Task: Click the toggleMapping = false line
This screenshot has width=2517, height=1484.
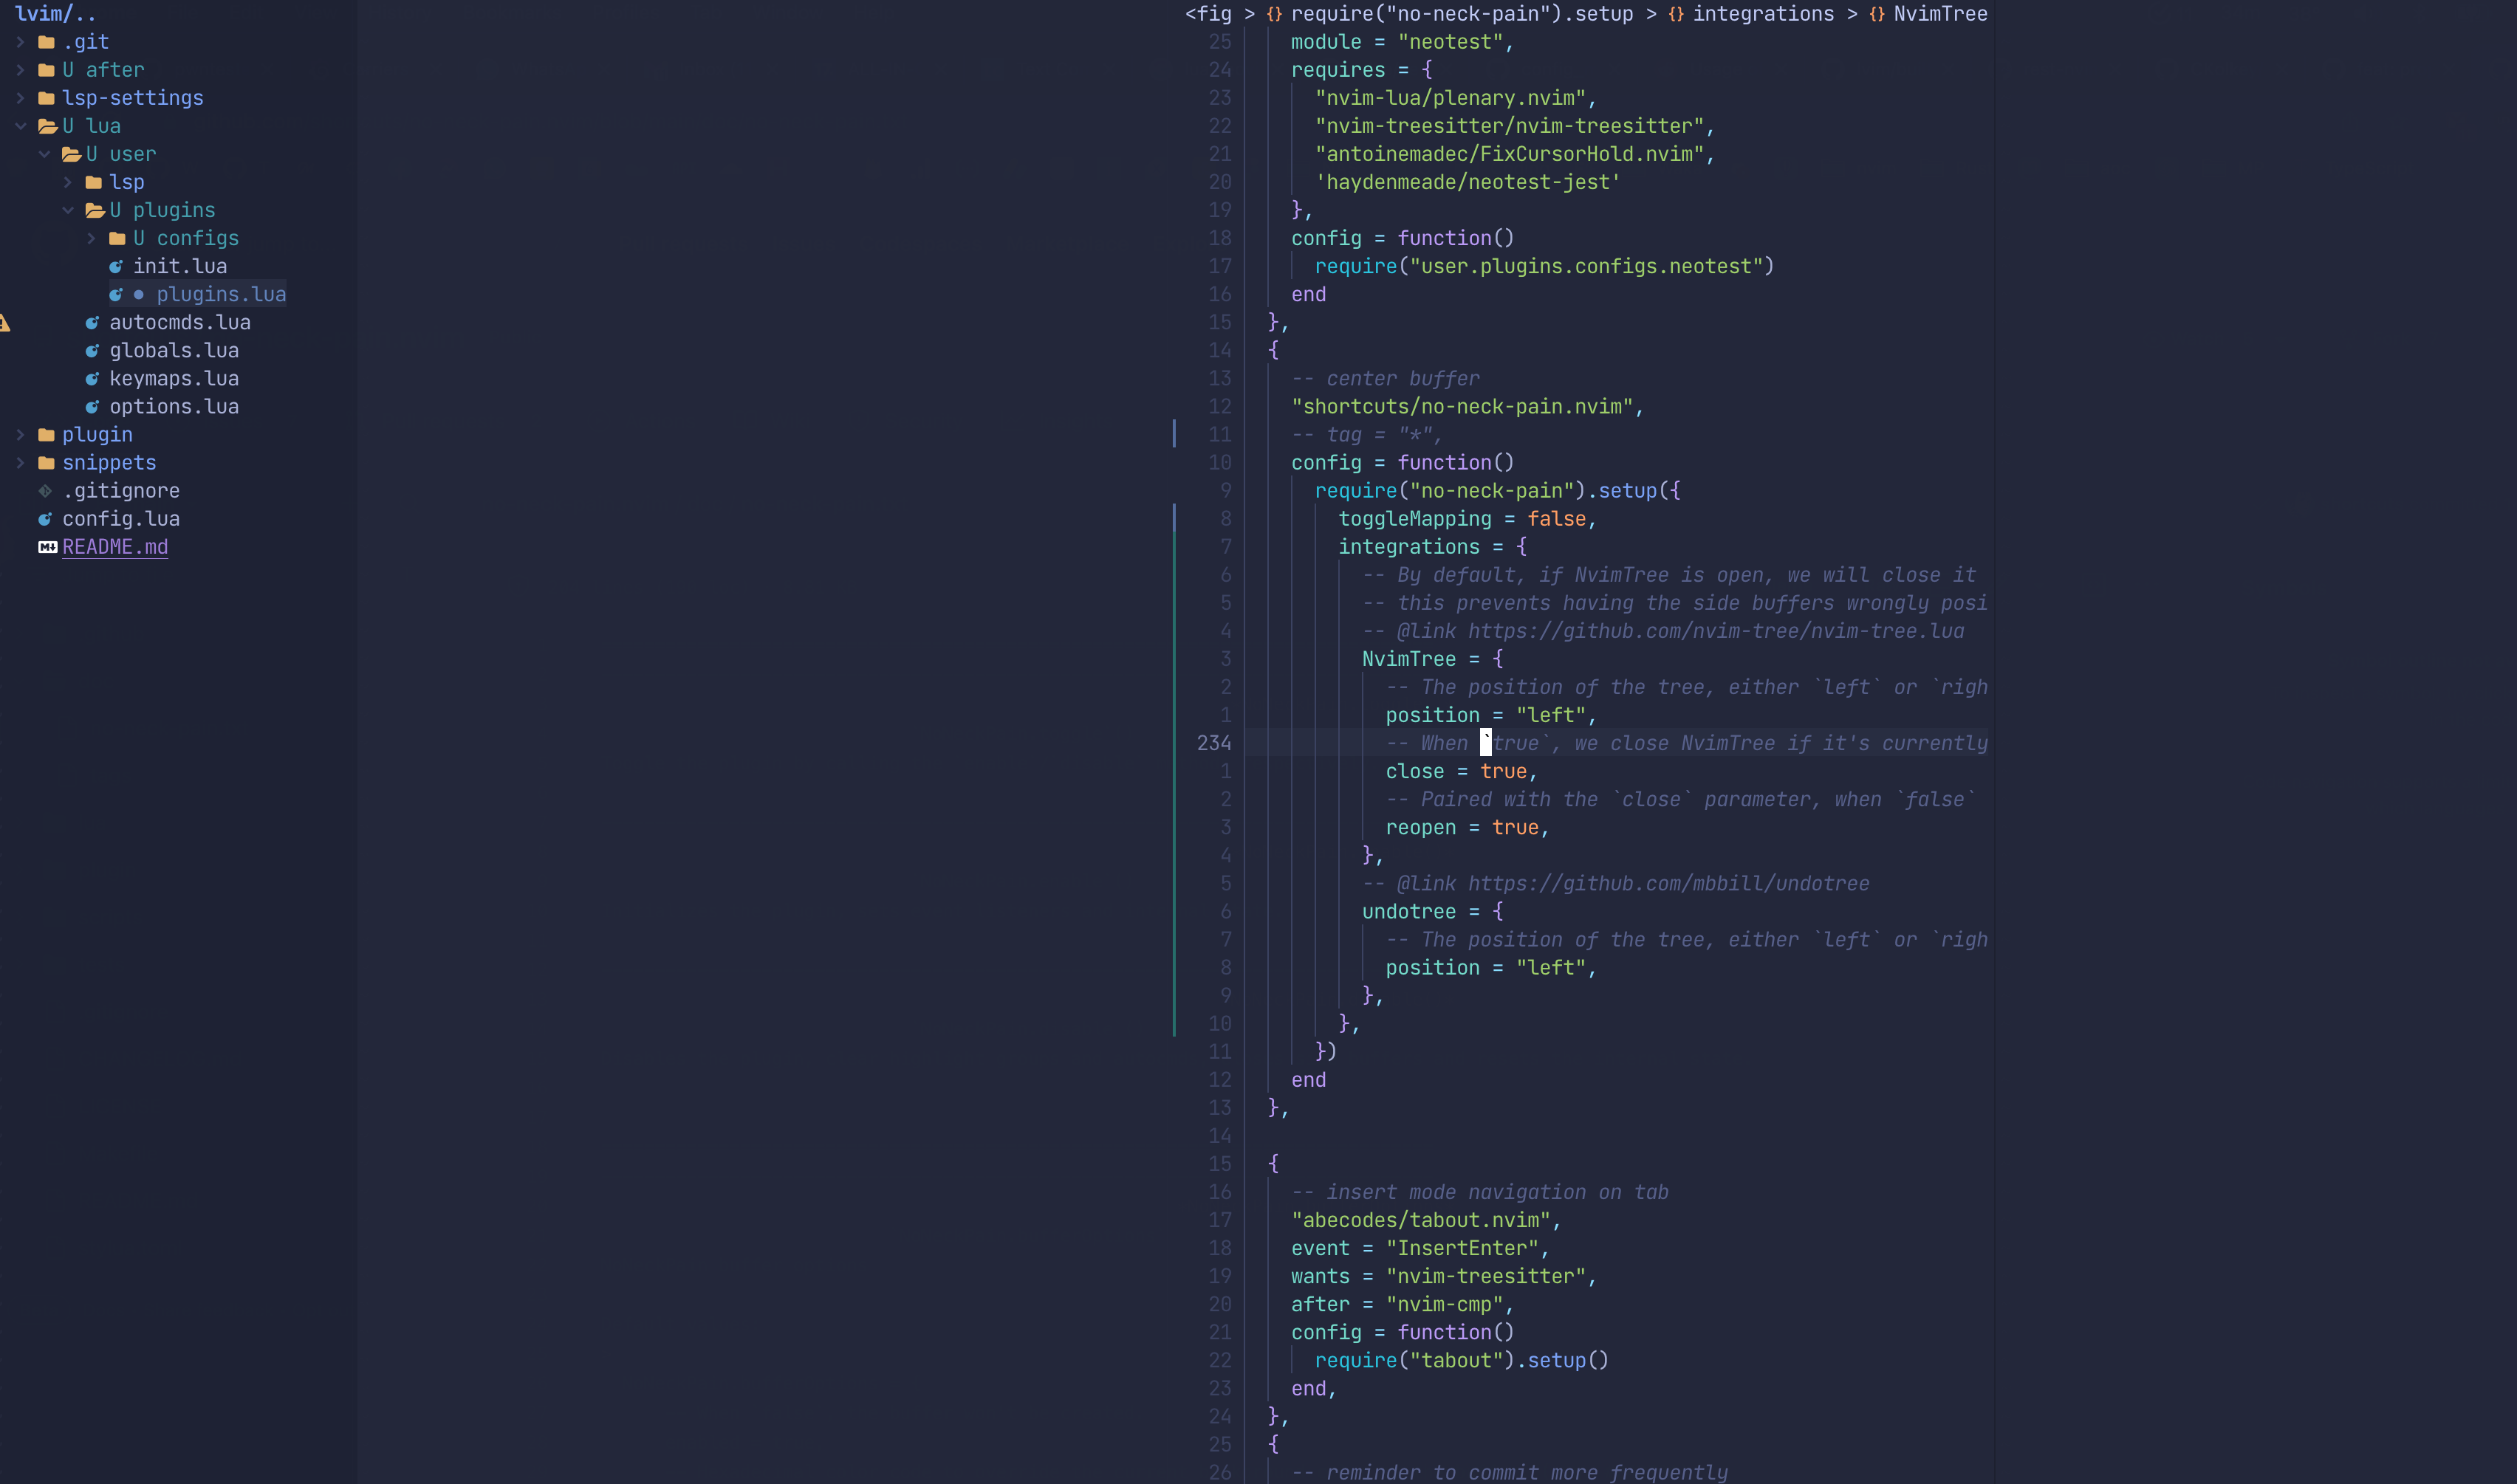Action: point(1467,519)
